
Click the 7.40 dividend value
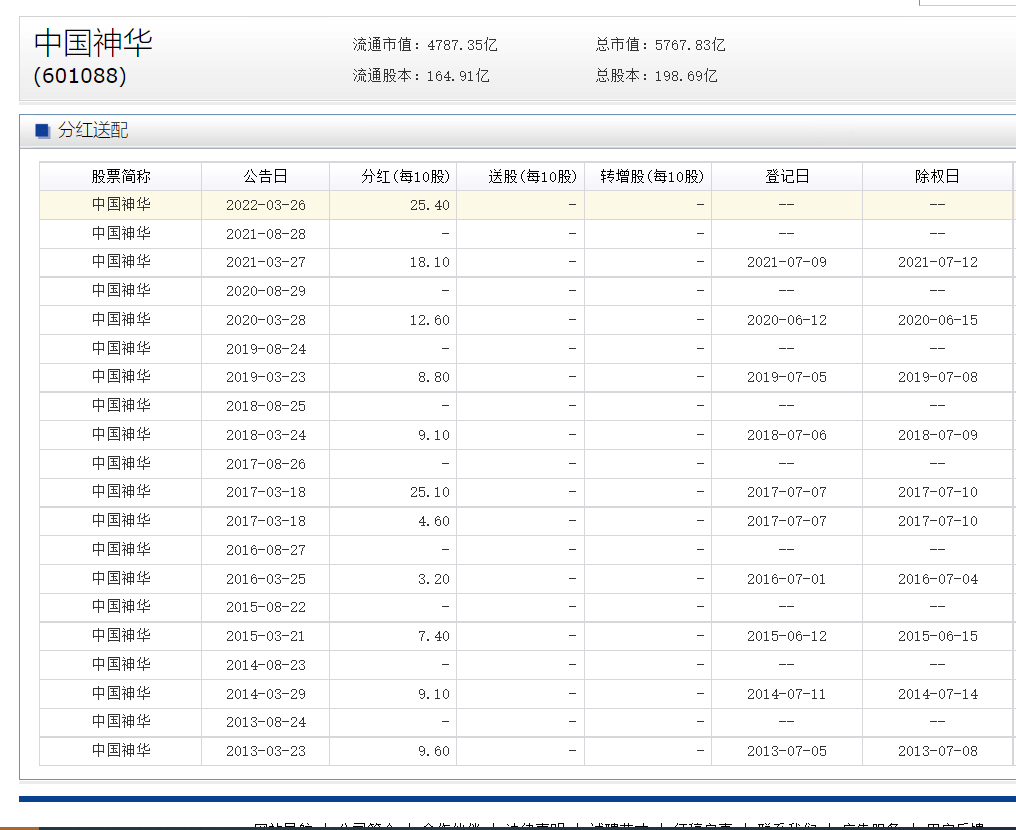coord(433,636)
